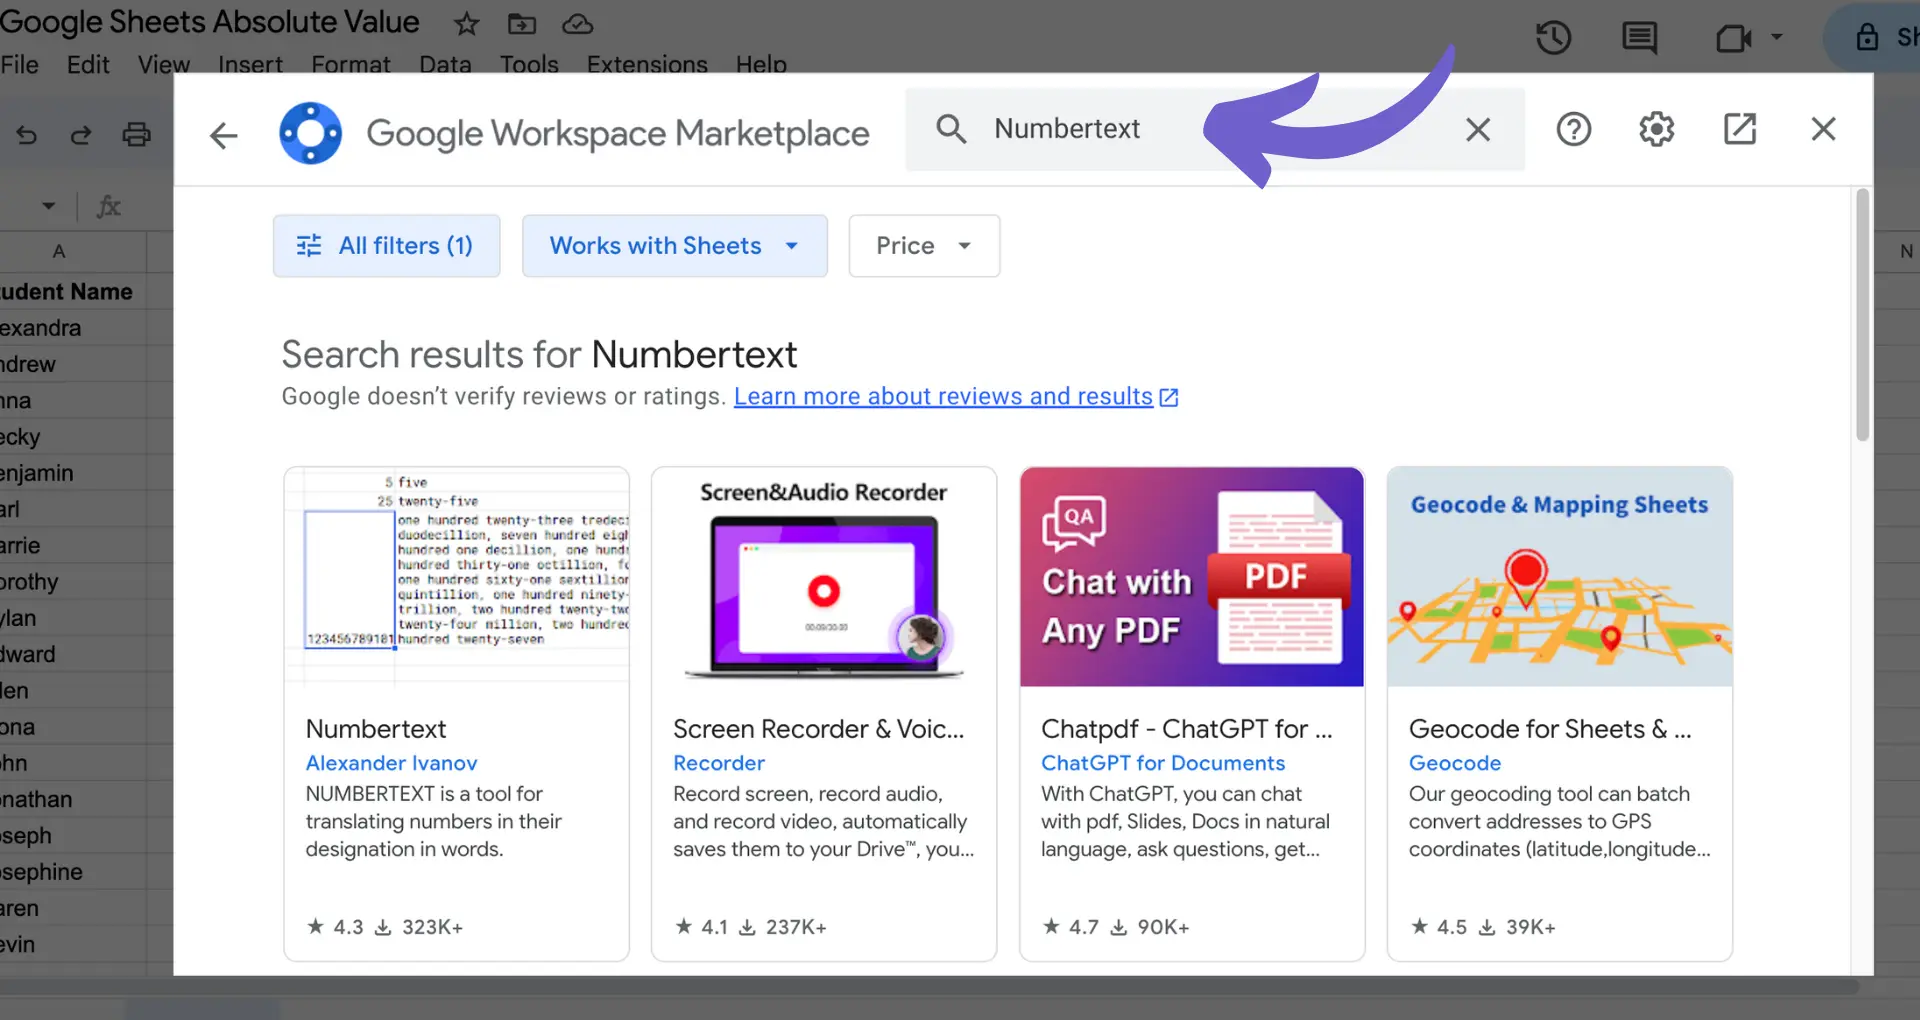This screenshot has height=1020, width=1920.
Task: Click the Numbertext 323K+ downloads count
Action: 432,927
